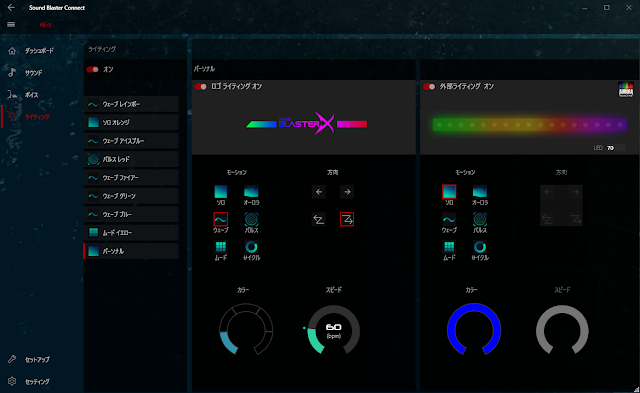Viewport: 640px width, 393px height.
Task: Toggle ロゴ ライティング オン switch
Action: (200, 87)
